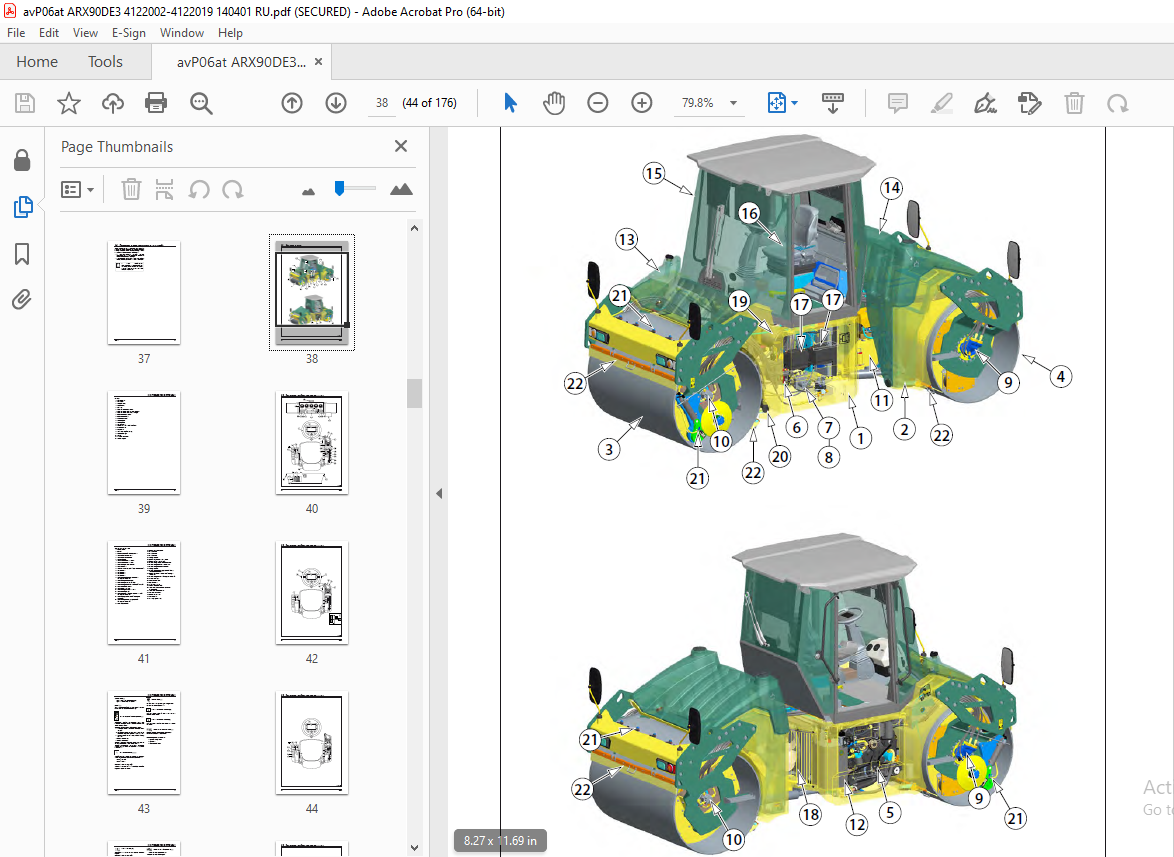Select page 37 thumbnail
This screenshot has height=857, width=1174.
pyautogui.click(x=144, y=293)
